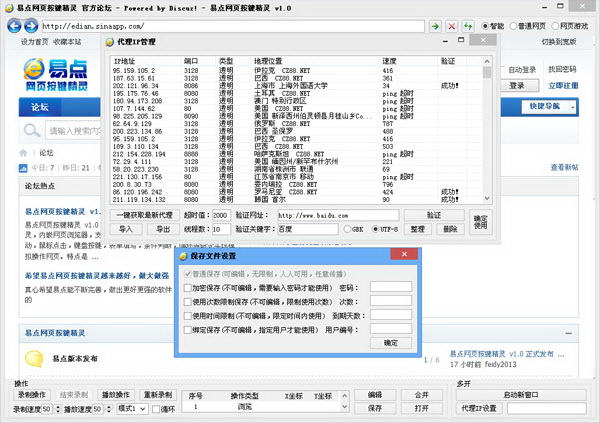The height and width of the screenshot is (423, 600).
Task: Click 一键获取最新代理 button
Action: [x=145, y=215]
